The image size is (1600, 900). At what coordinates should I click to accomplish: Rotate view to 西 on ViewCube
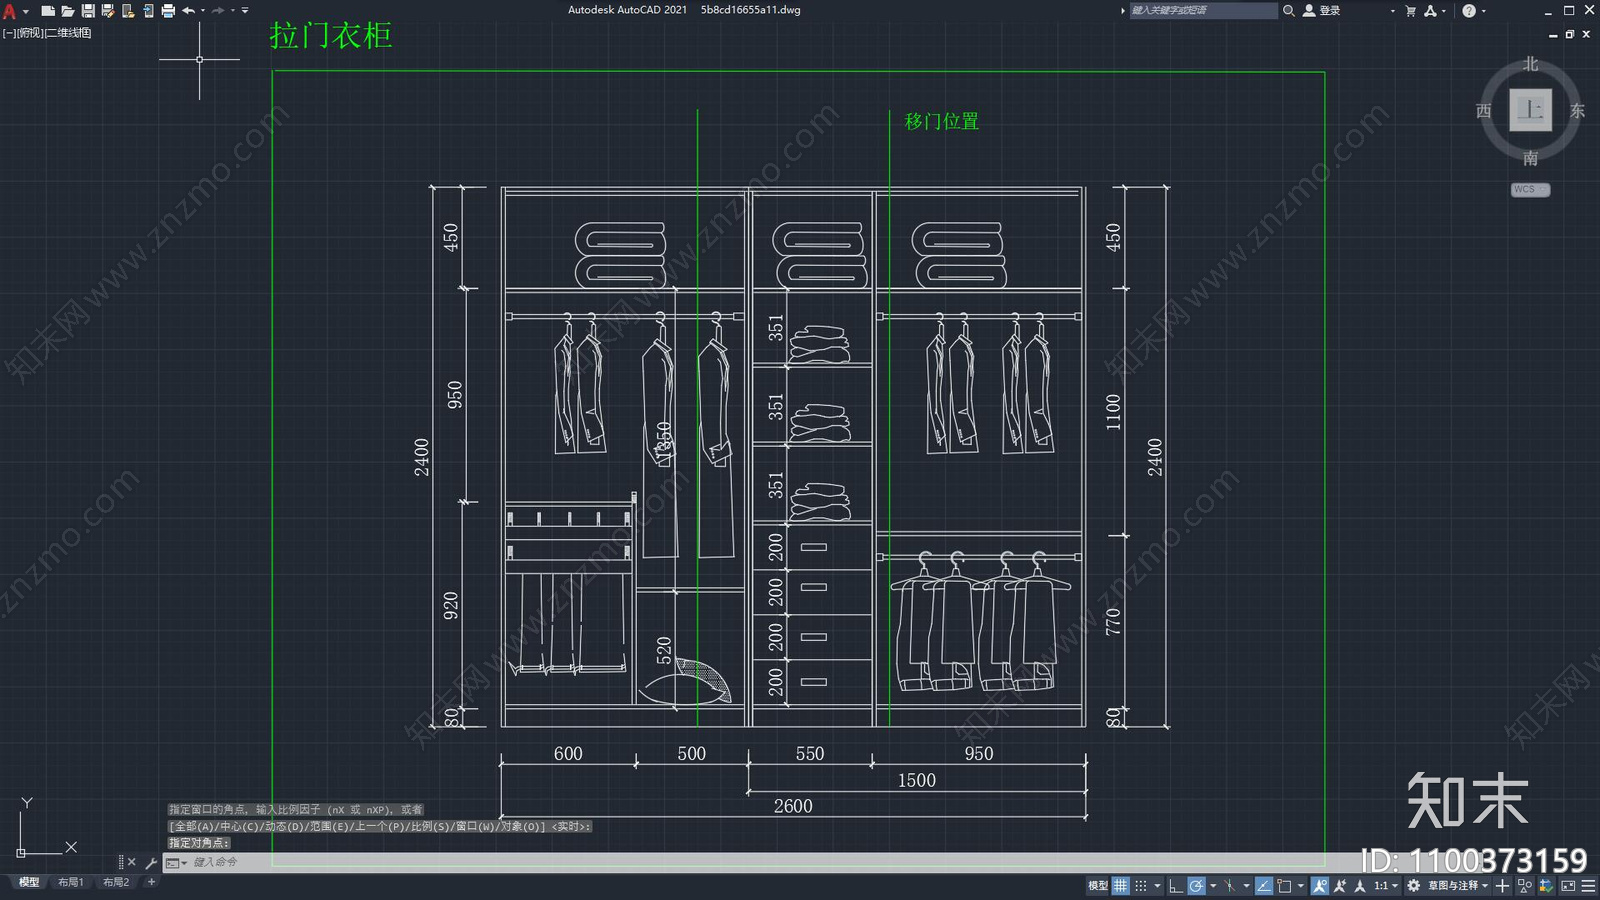(1484, 111)
